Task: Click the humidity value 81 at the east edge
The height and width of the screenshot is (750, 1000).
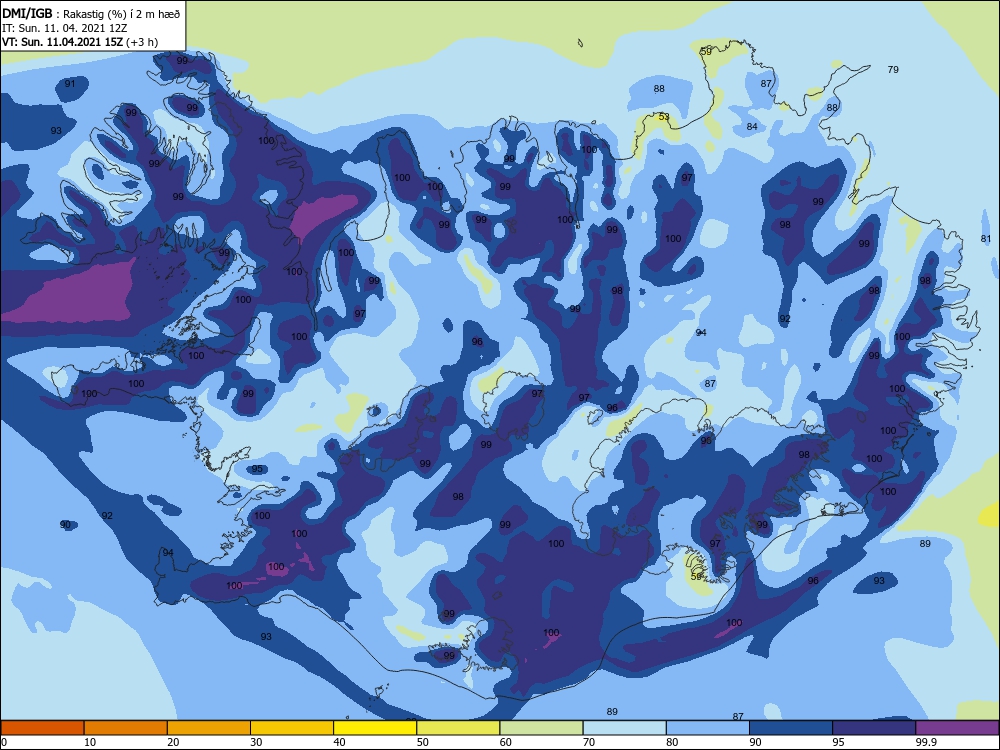Action: coord(986,239)
